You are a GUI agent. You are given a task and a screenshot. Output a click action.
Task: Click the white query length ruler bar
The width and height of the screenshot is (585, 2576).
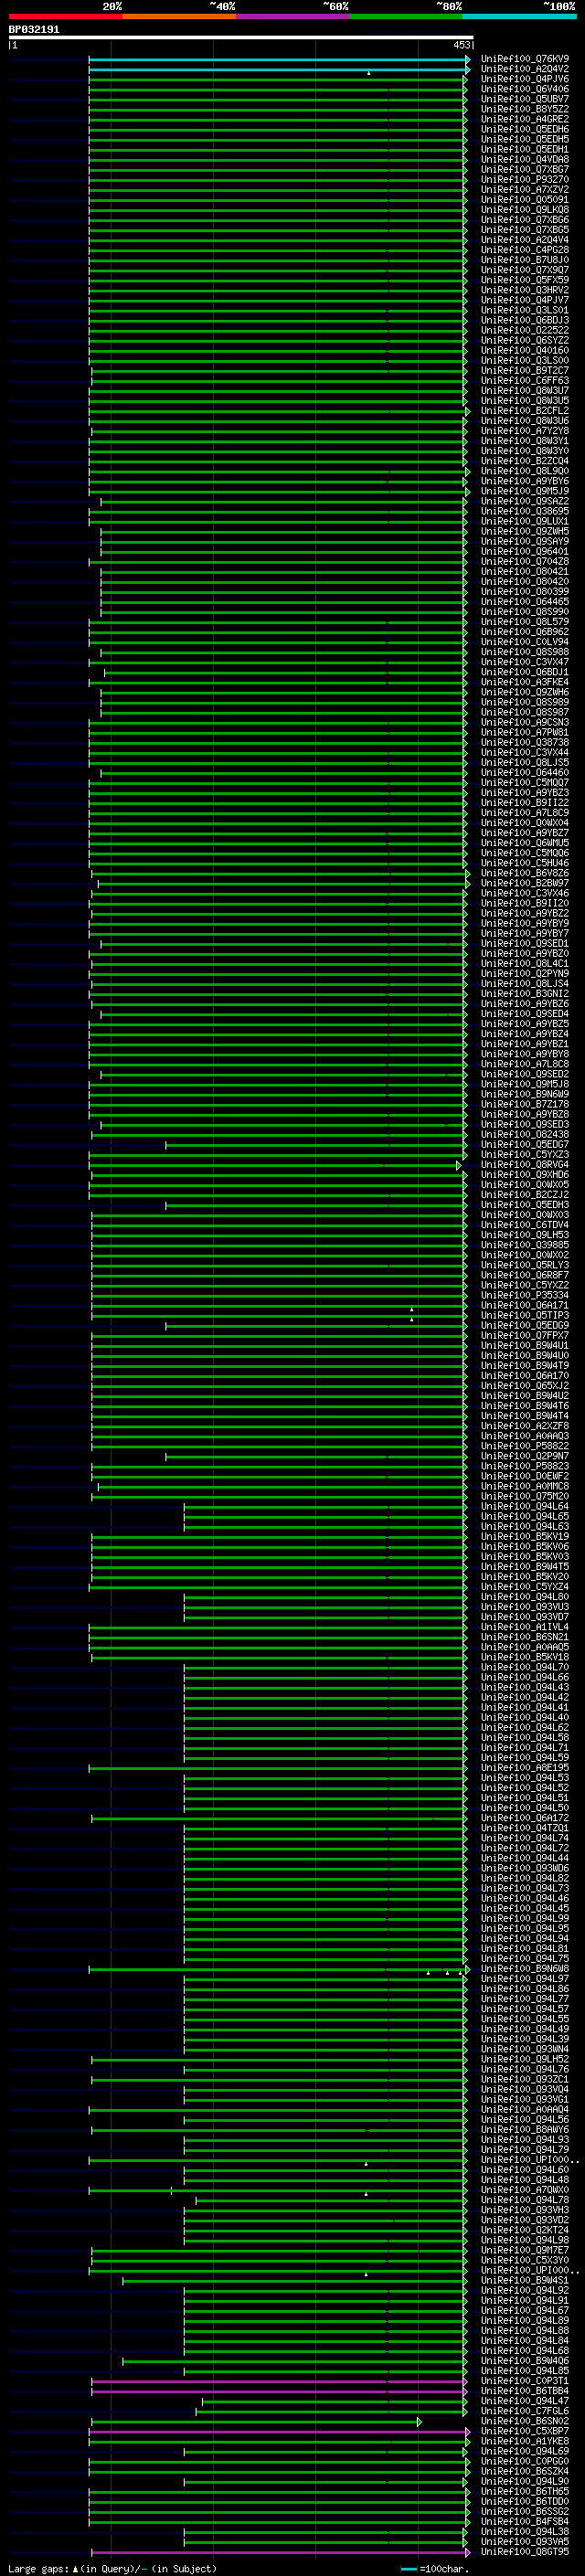[x=240, y=38]
